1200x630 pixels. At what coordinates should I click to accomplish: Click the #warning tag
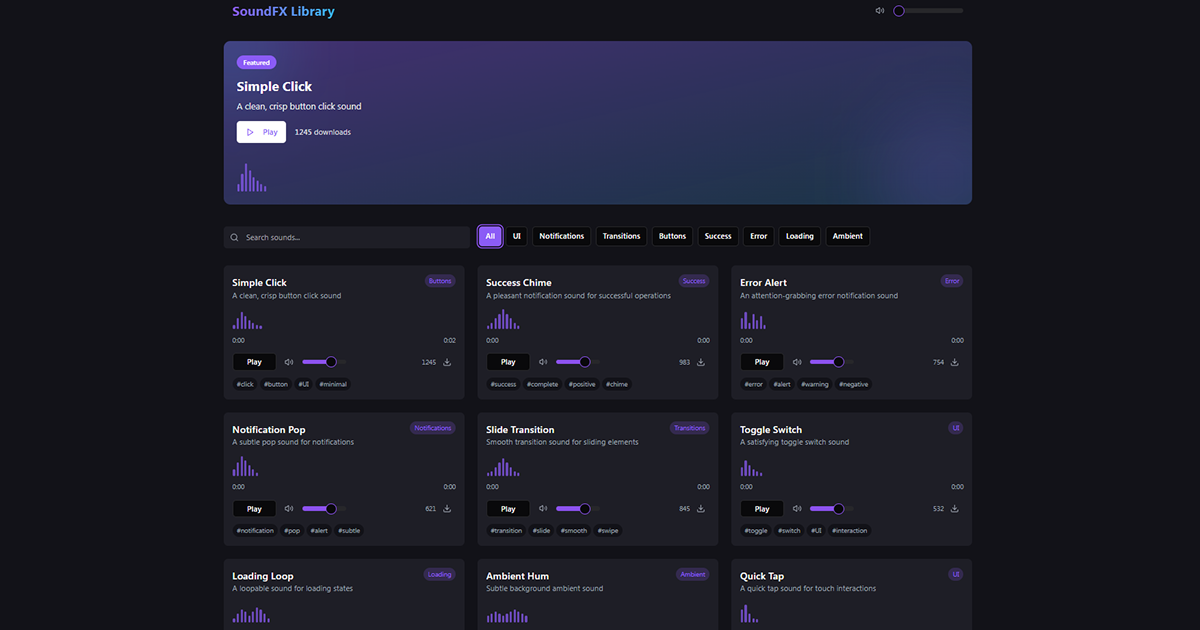tap(815, 384)
